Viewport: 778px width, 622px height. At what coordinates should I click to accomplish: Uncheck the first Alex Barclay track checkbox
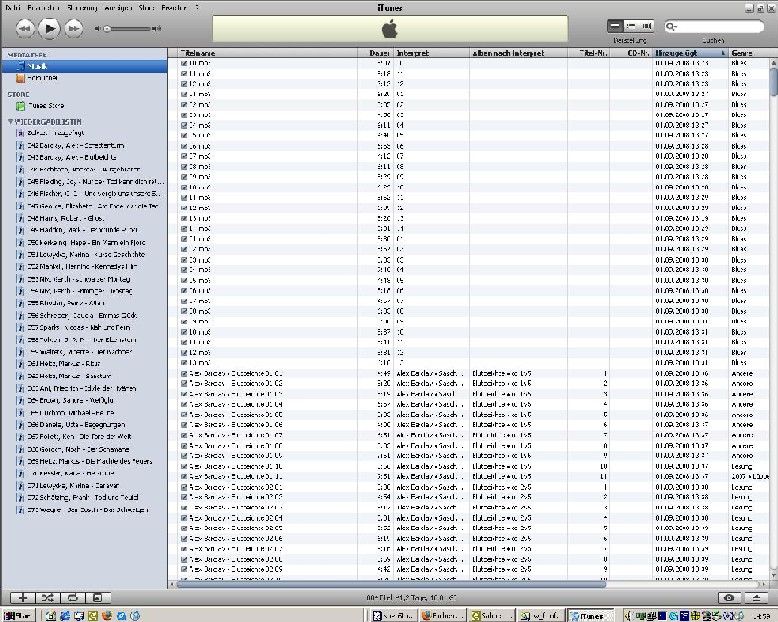[x=184, y=372]
